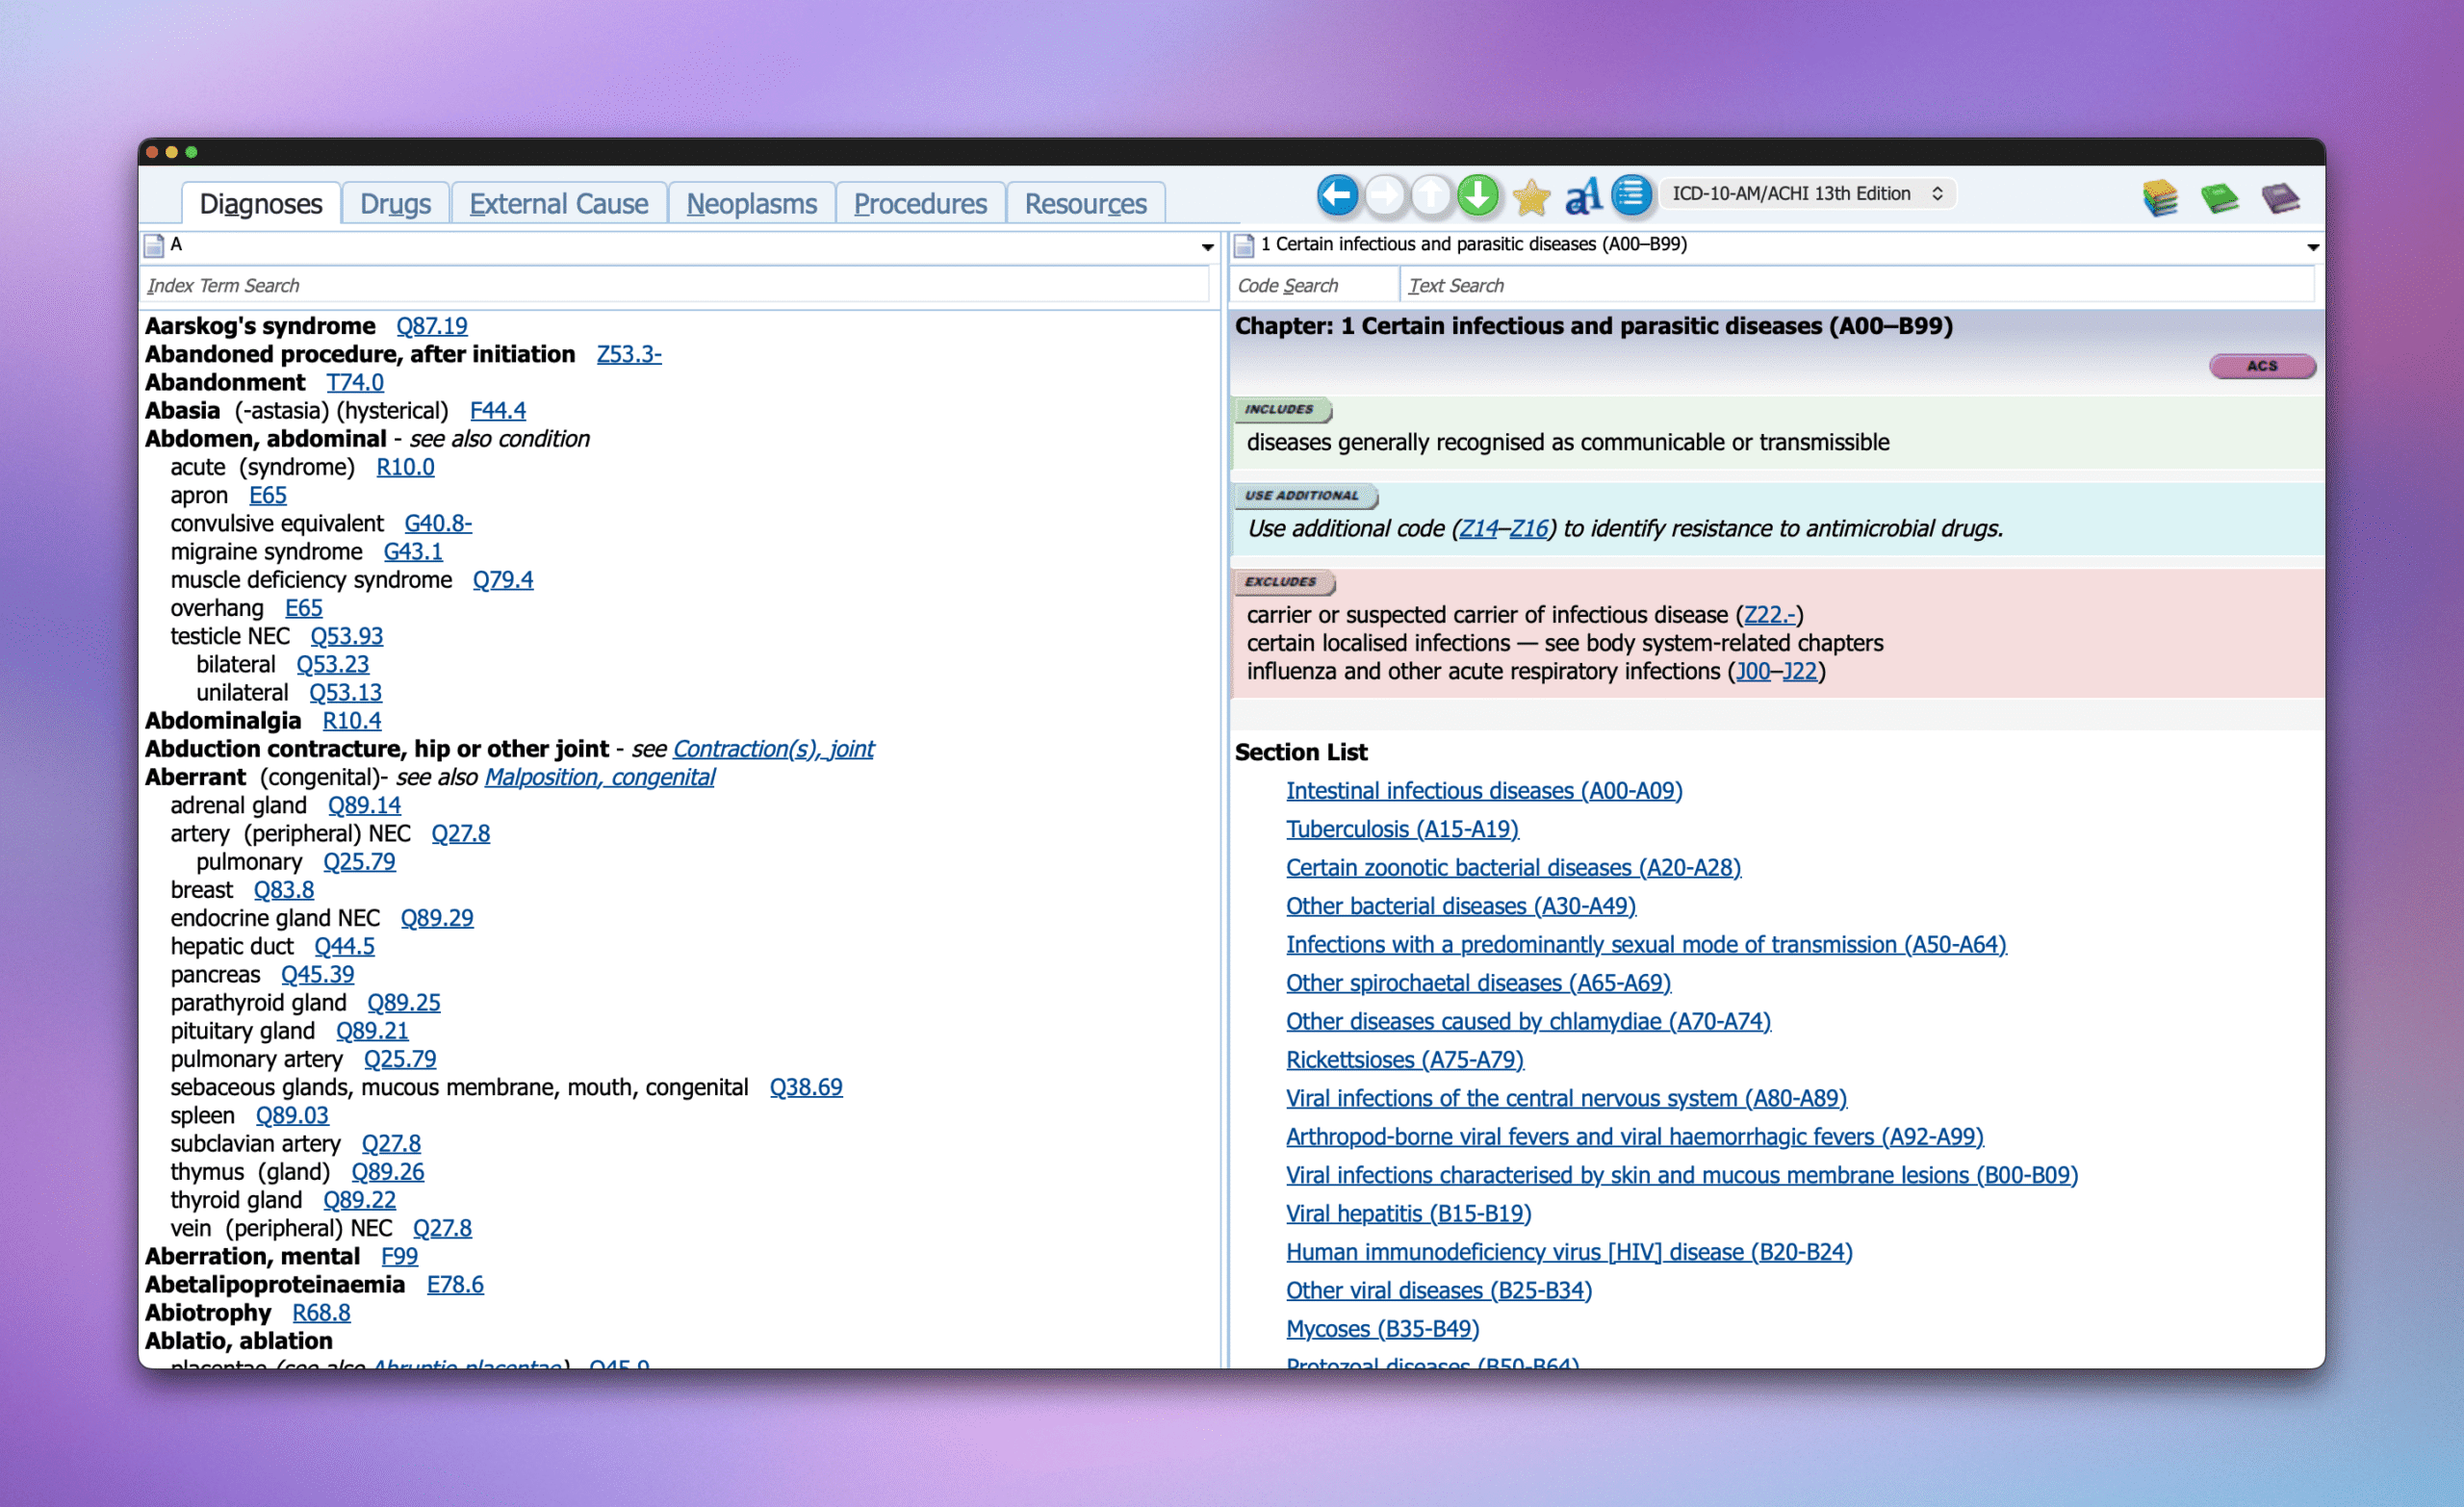The width and height of the screenshot is (2464, 1507).
Task: Expand the index letter A dropdown arrow
Action: (1207, 247)
